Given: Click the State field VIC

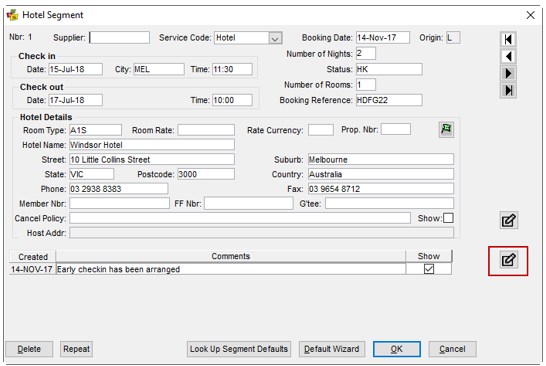Looking at the screenshot, I should (92, 174).
